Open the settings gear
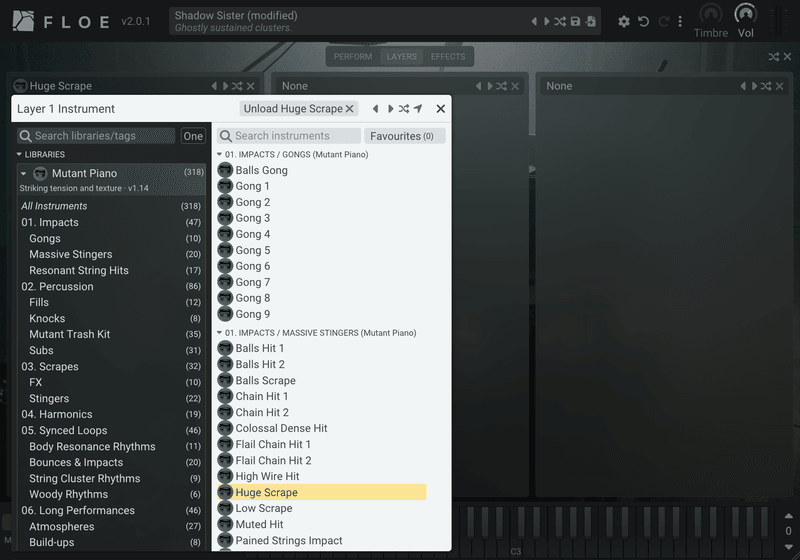Screen dimensions: 800x560 [x=623, y=21]
